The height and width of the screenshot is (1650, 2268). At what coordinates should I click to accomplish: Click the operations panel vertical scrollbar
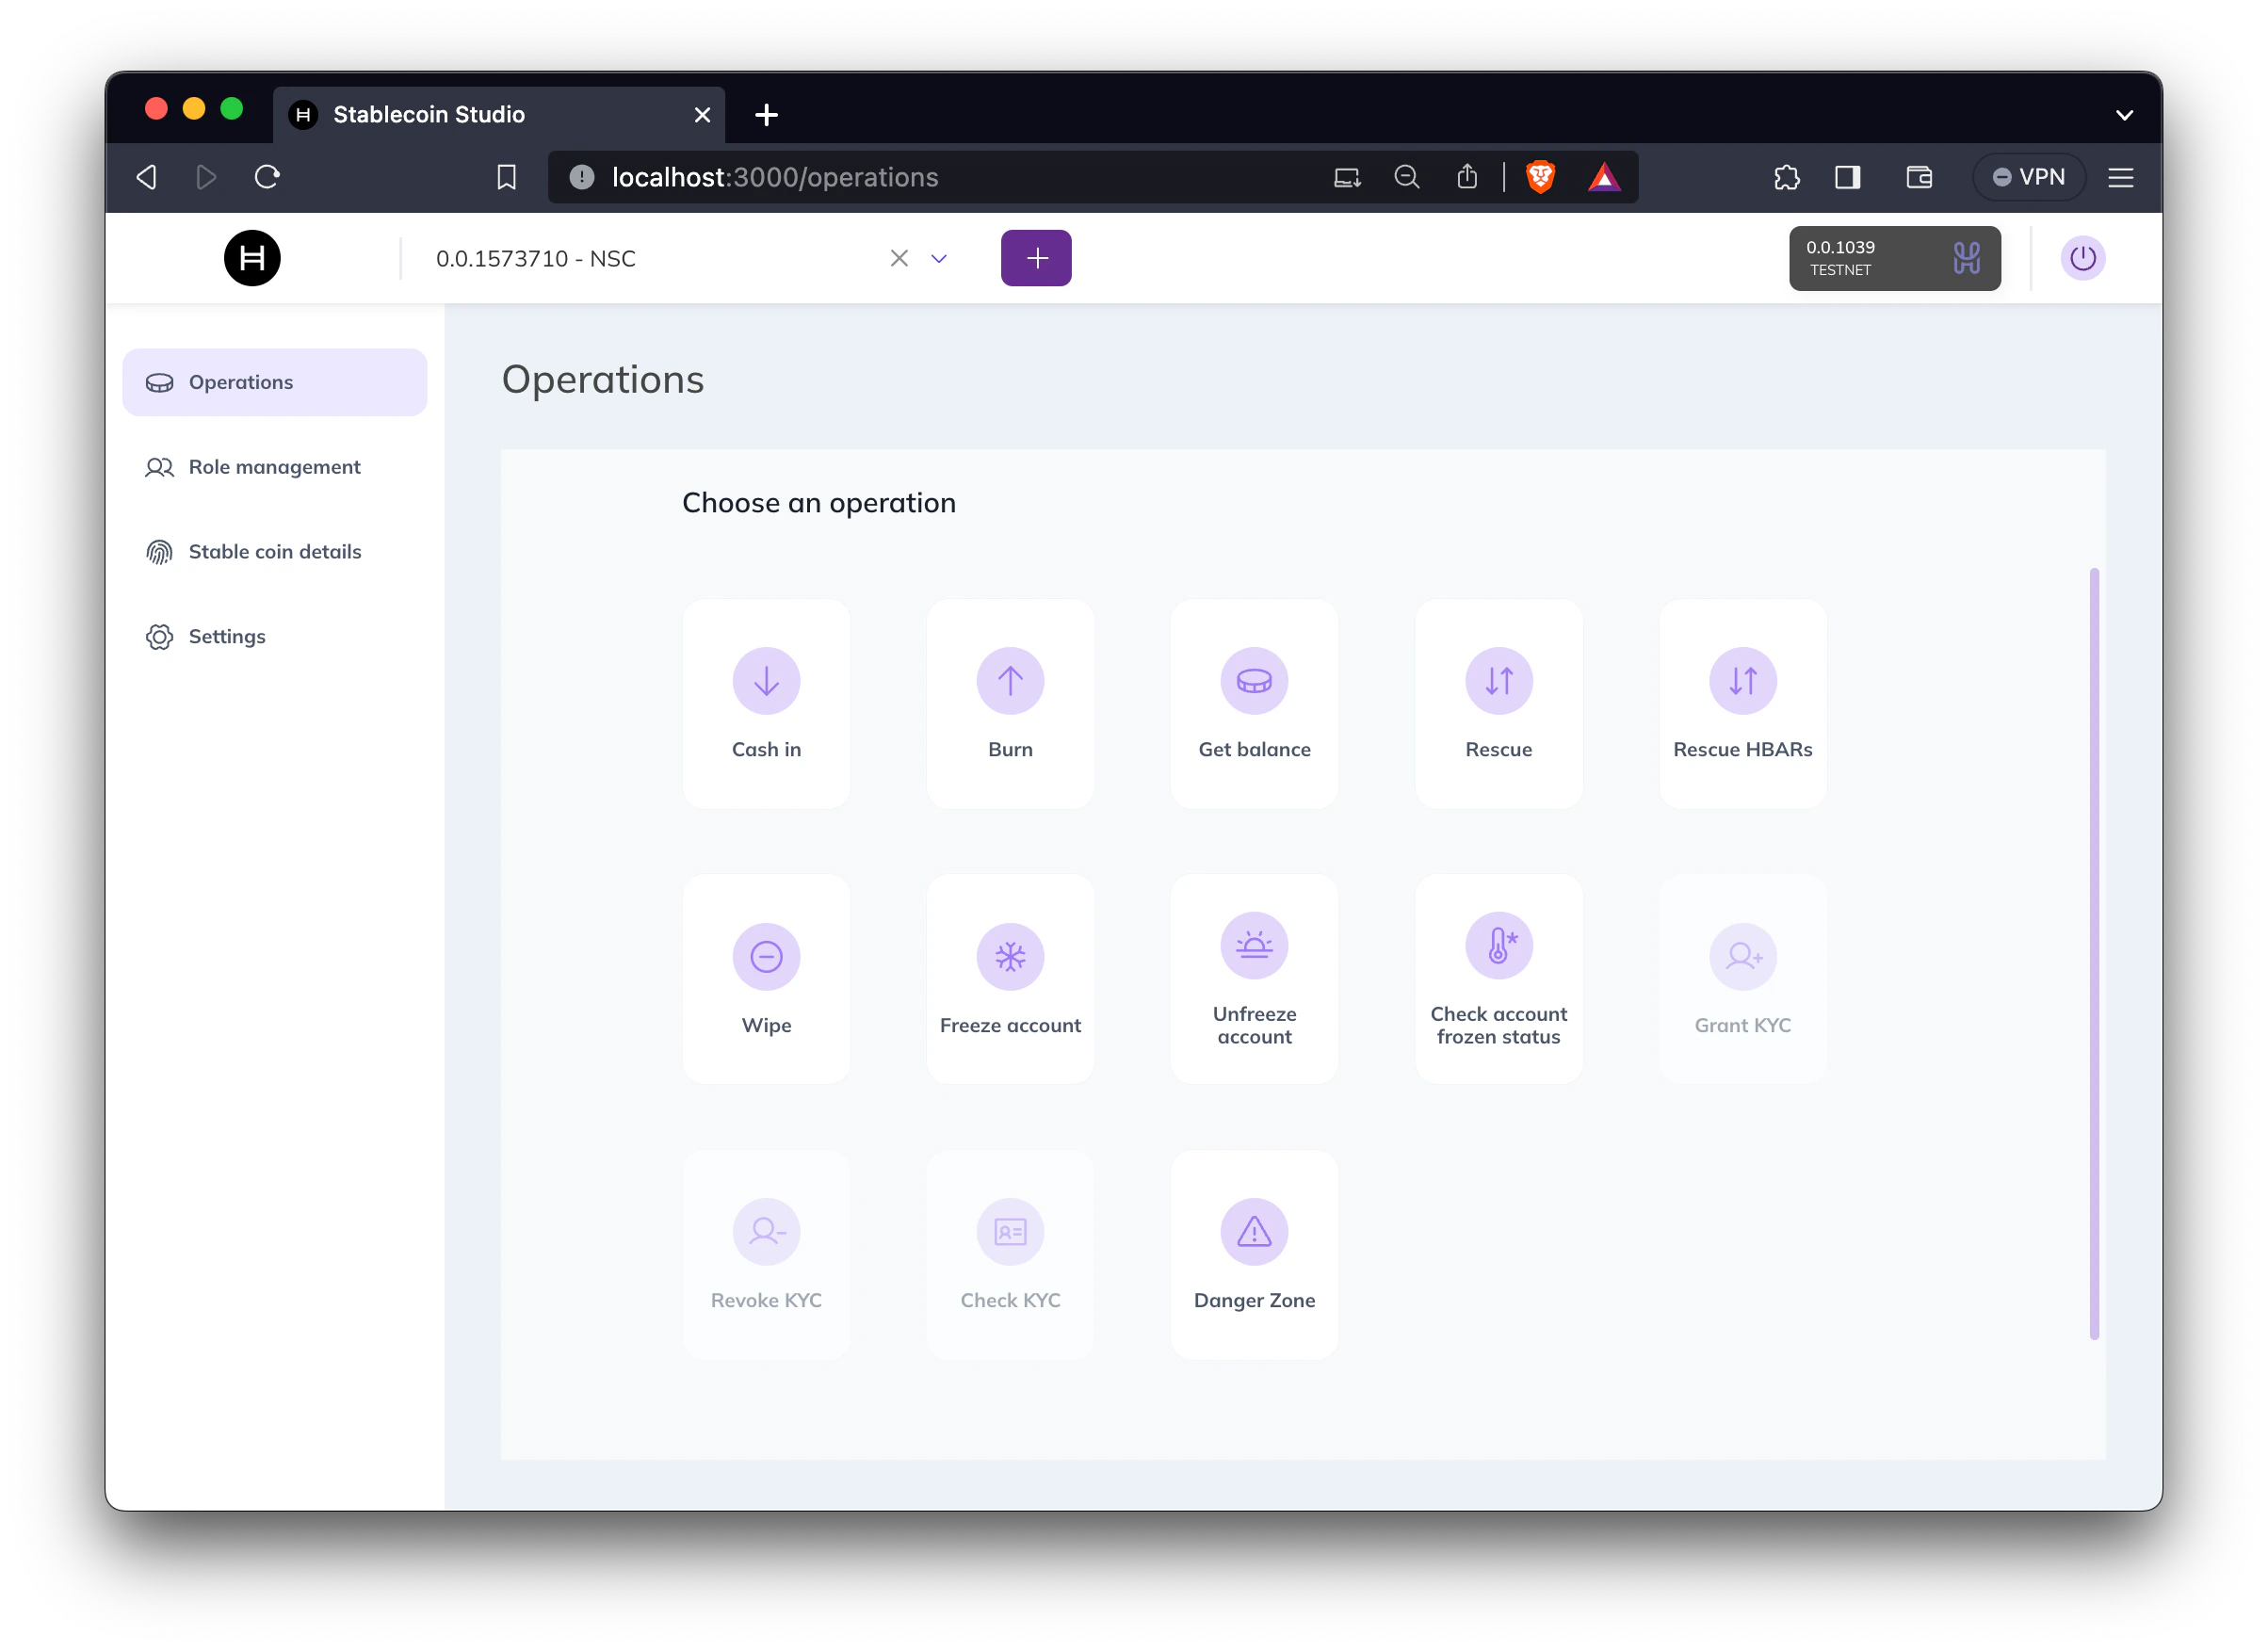click(x=2093, y=952)
